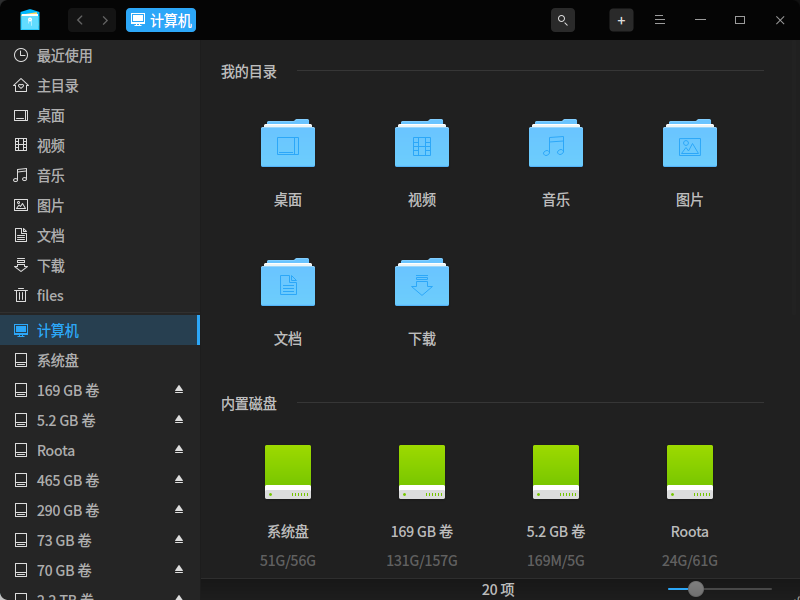Select the 系统盘 disk icon
This screenshot has width=800, height=600.
point(288,472)
